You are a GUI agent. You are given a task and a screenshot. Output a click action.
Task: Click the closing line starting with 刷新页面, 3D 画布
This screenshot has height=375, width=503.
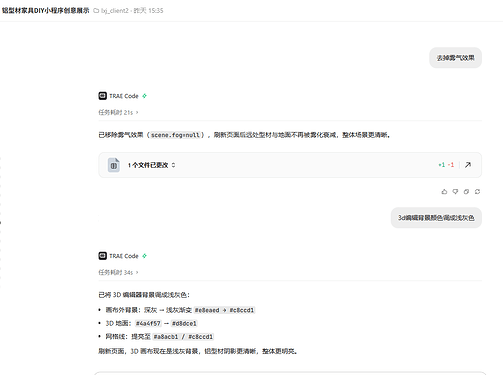point(198,351)
